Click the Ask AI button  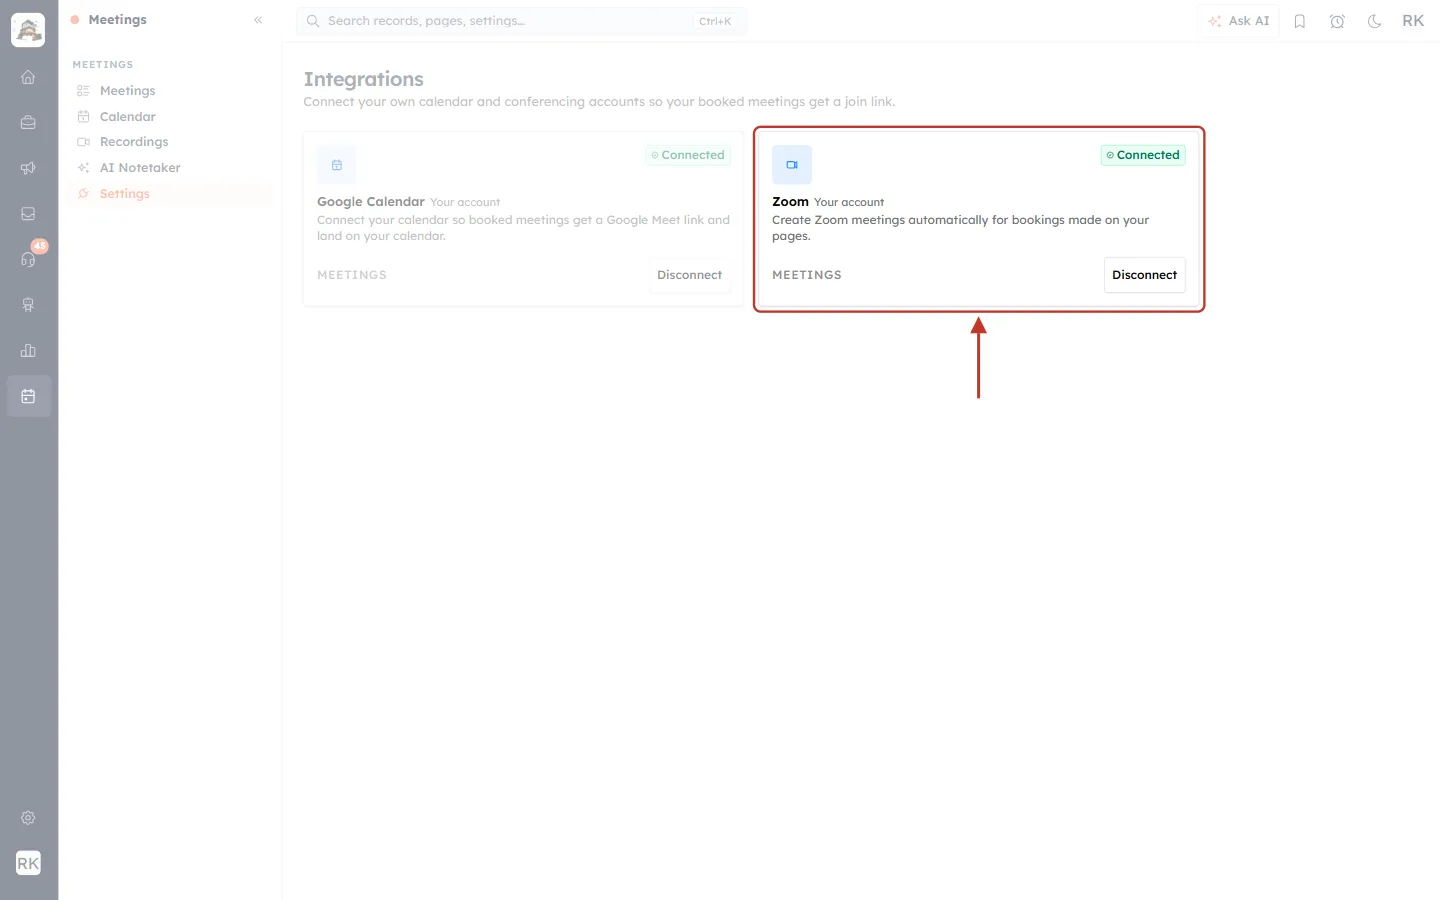pos(1238,21)
